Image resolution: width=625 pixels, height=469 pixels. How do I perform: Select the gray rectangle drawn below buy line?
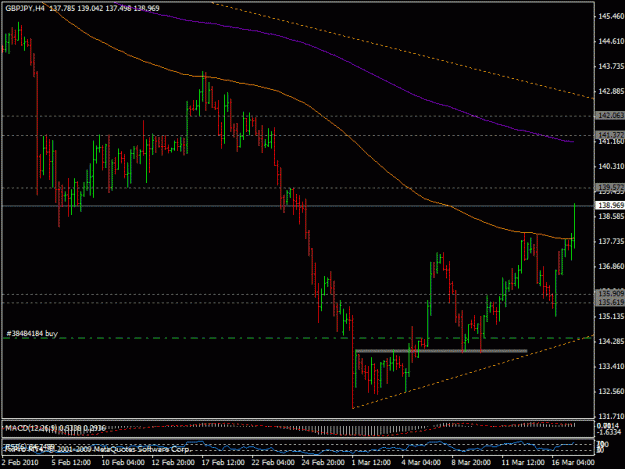(x=441, y=351)
